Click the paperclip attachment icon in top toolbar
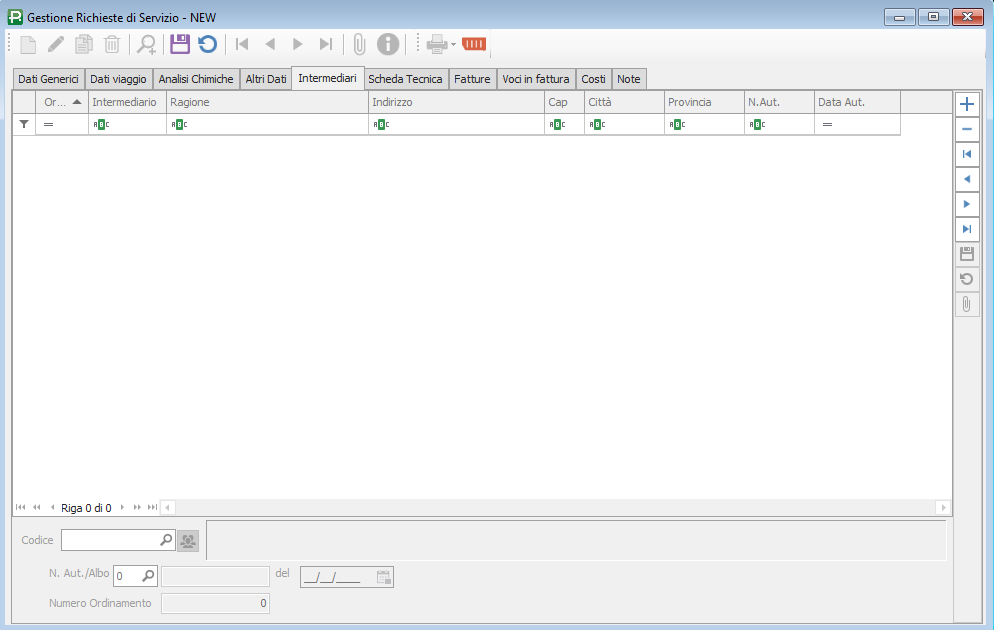The image size is (994, 630). tap(359, 44)
